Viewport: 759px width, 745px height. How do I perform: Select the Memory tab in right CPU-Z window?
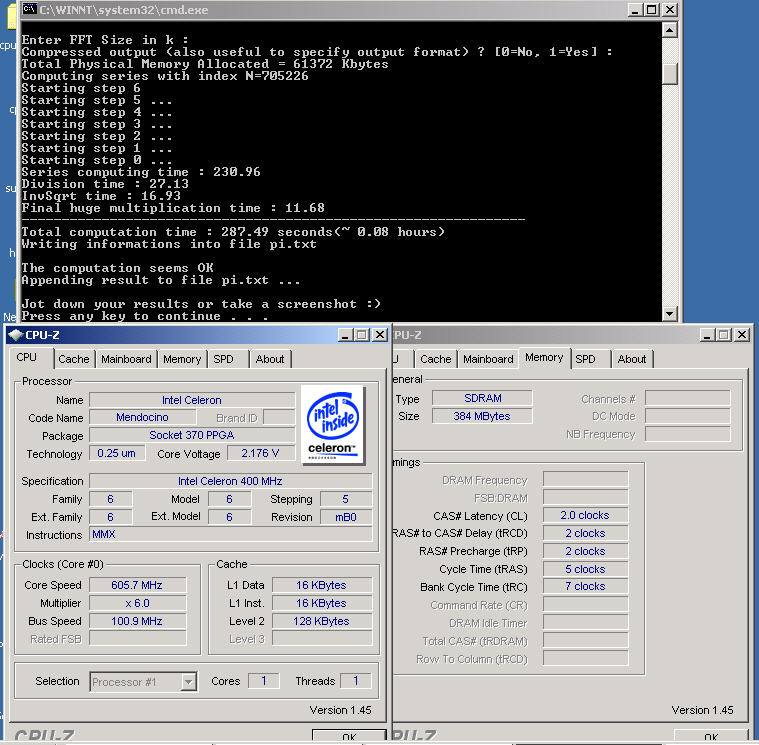[x=544, y=358]
